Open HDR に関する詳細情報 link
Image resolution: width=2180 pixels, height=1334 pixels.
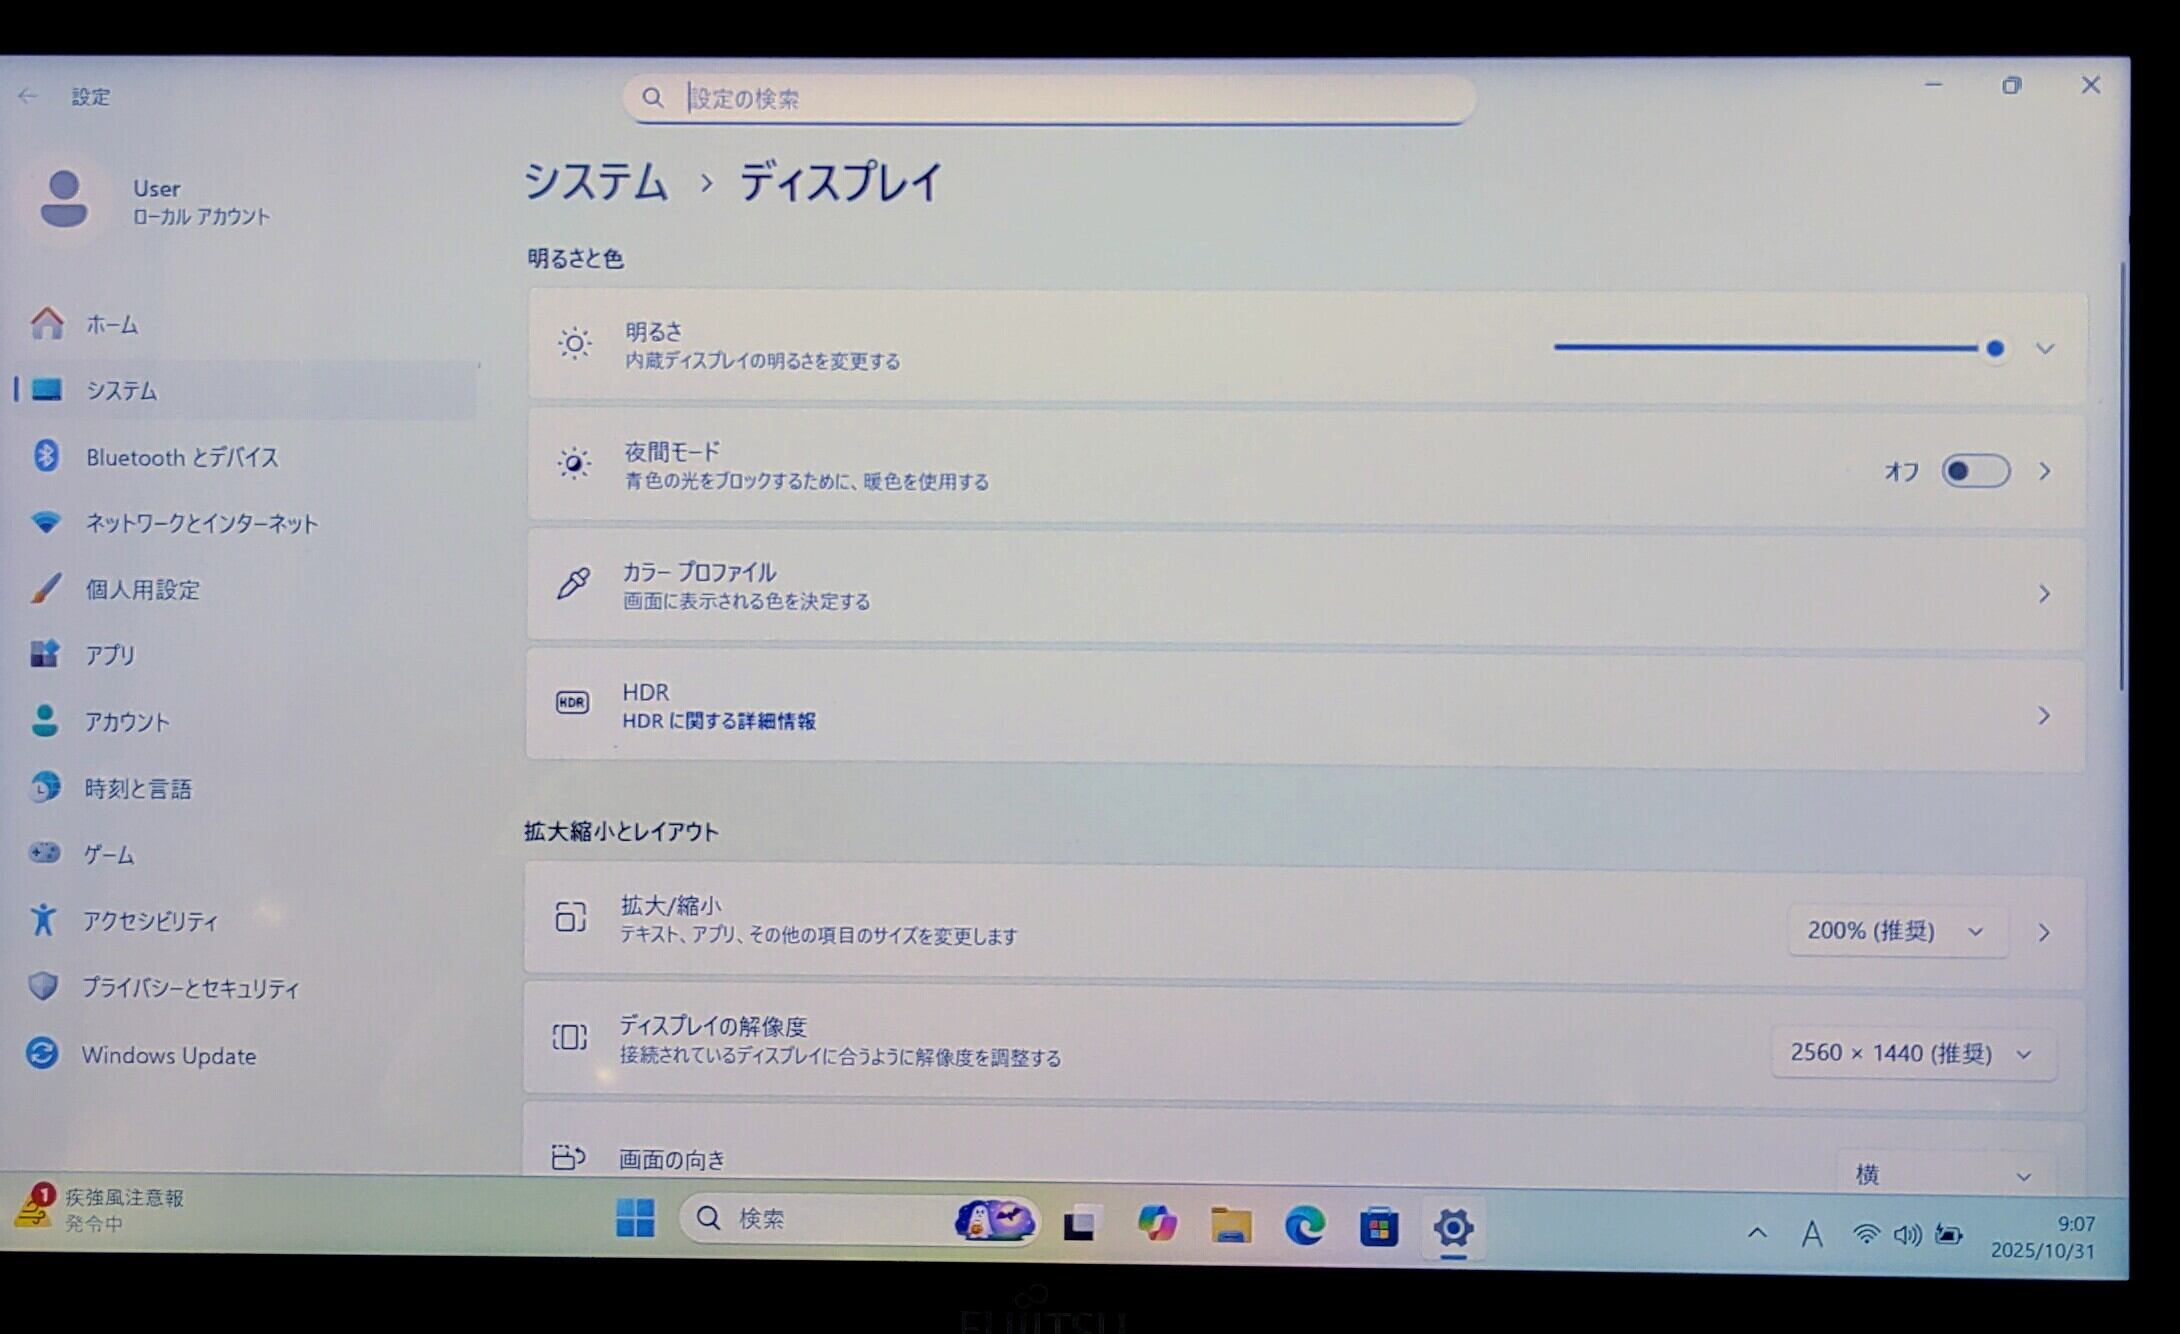click(x=718, y=721)
